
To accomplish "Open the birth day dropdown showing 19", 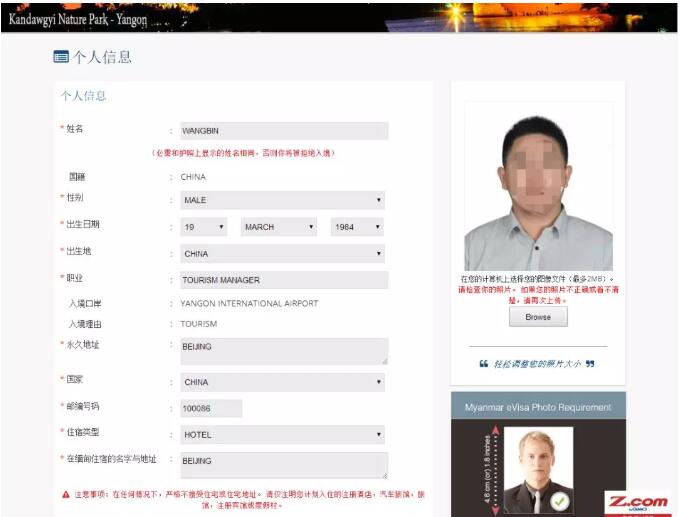I will 204,227.
